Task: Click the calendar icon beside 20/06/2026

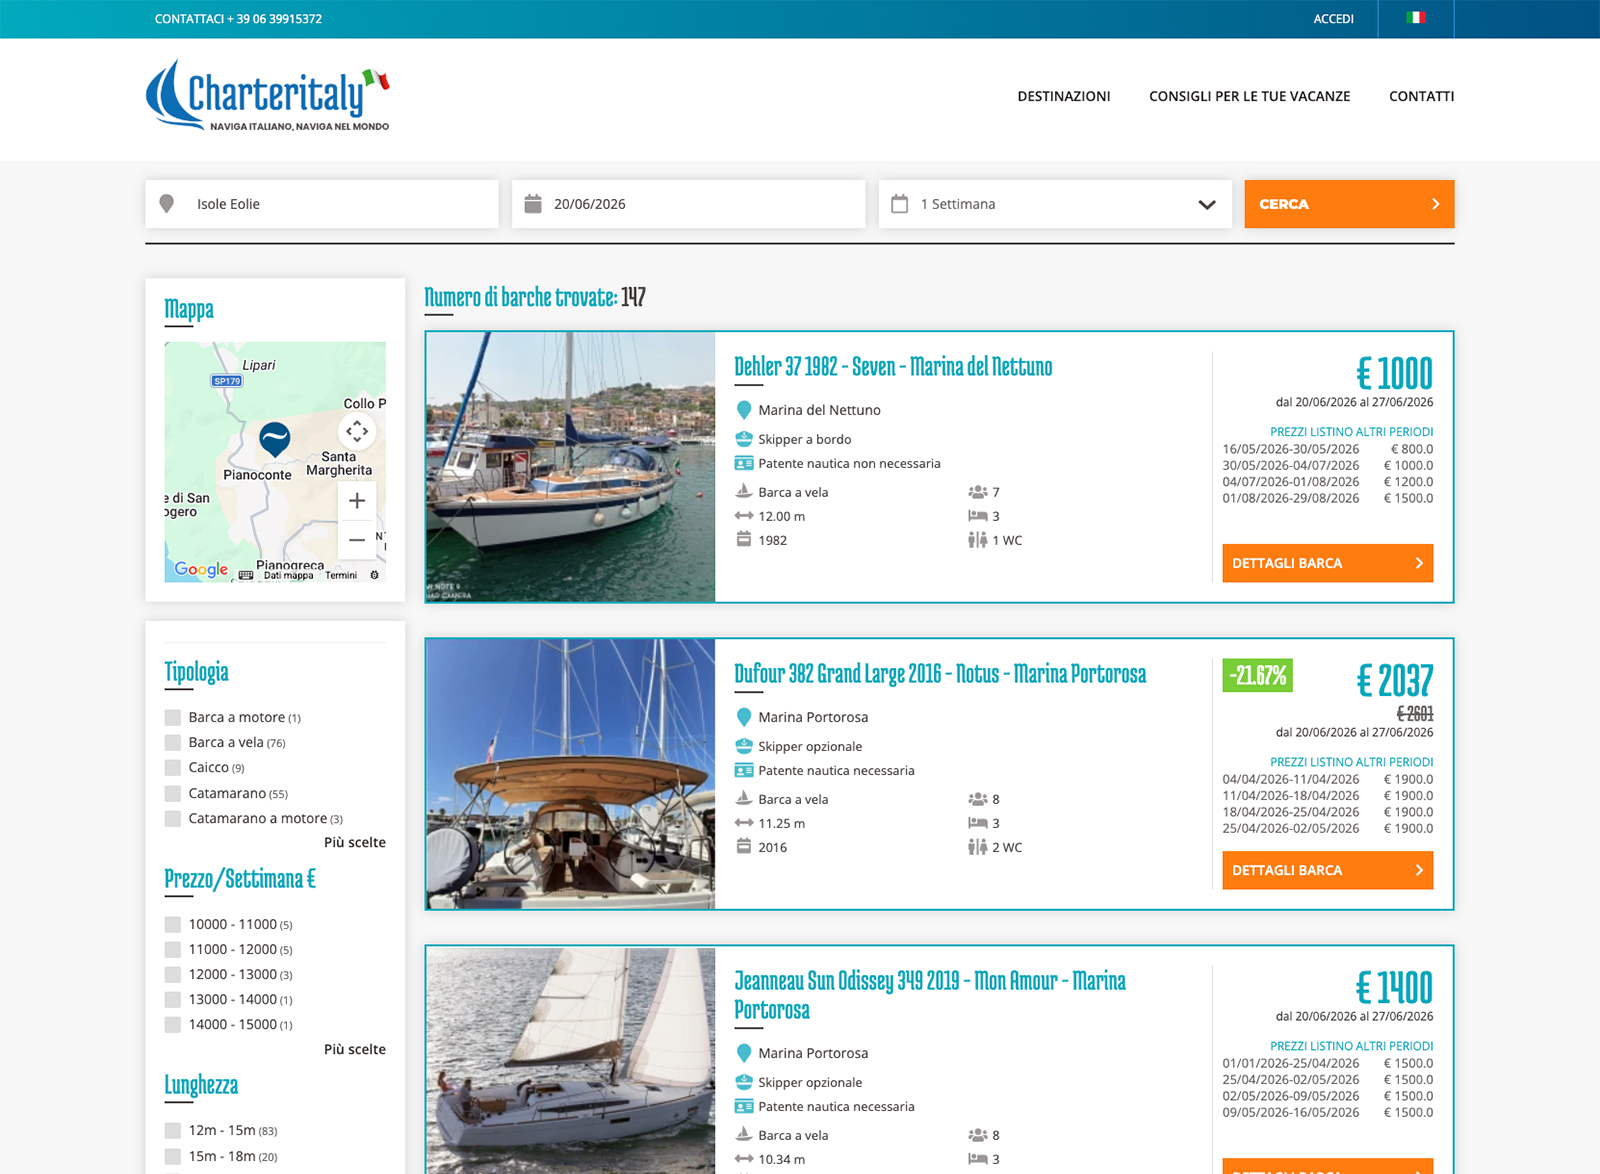Action: pyautogui.click(x=533, y=204)
